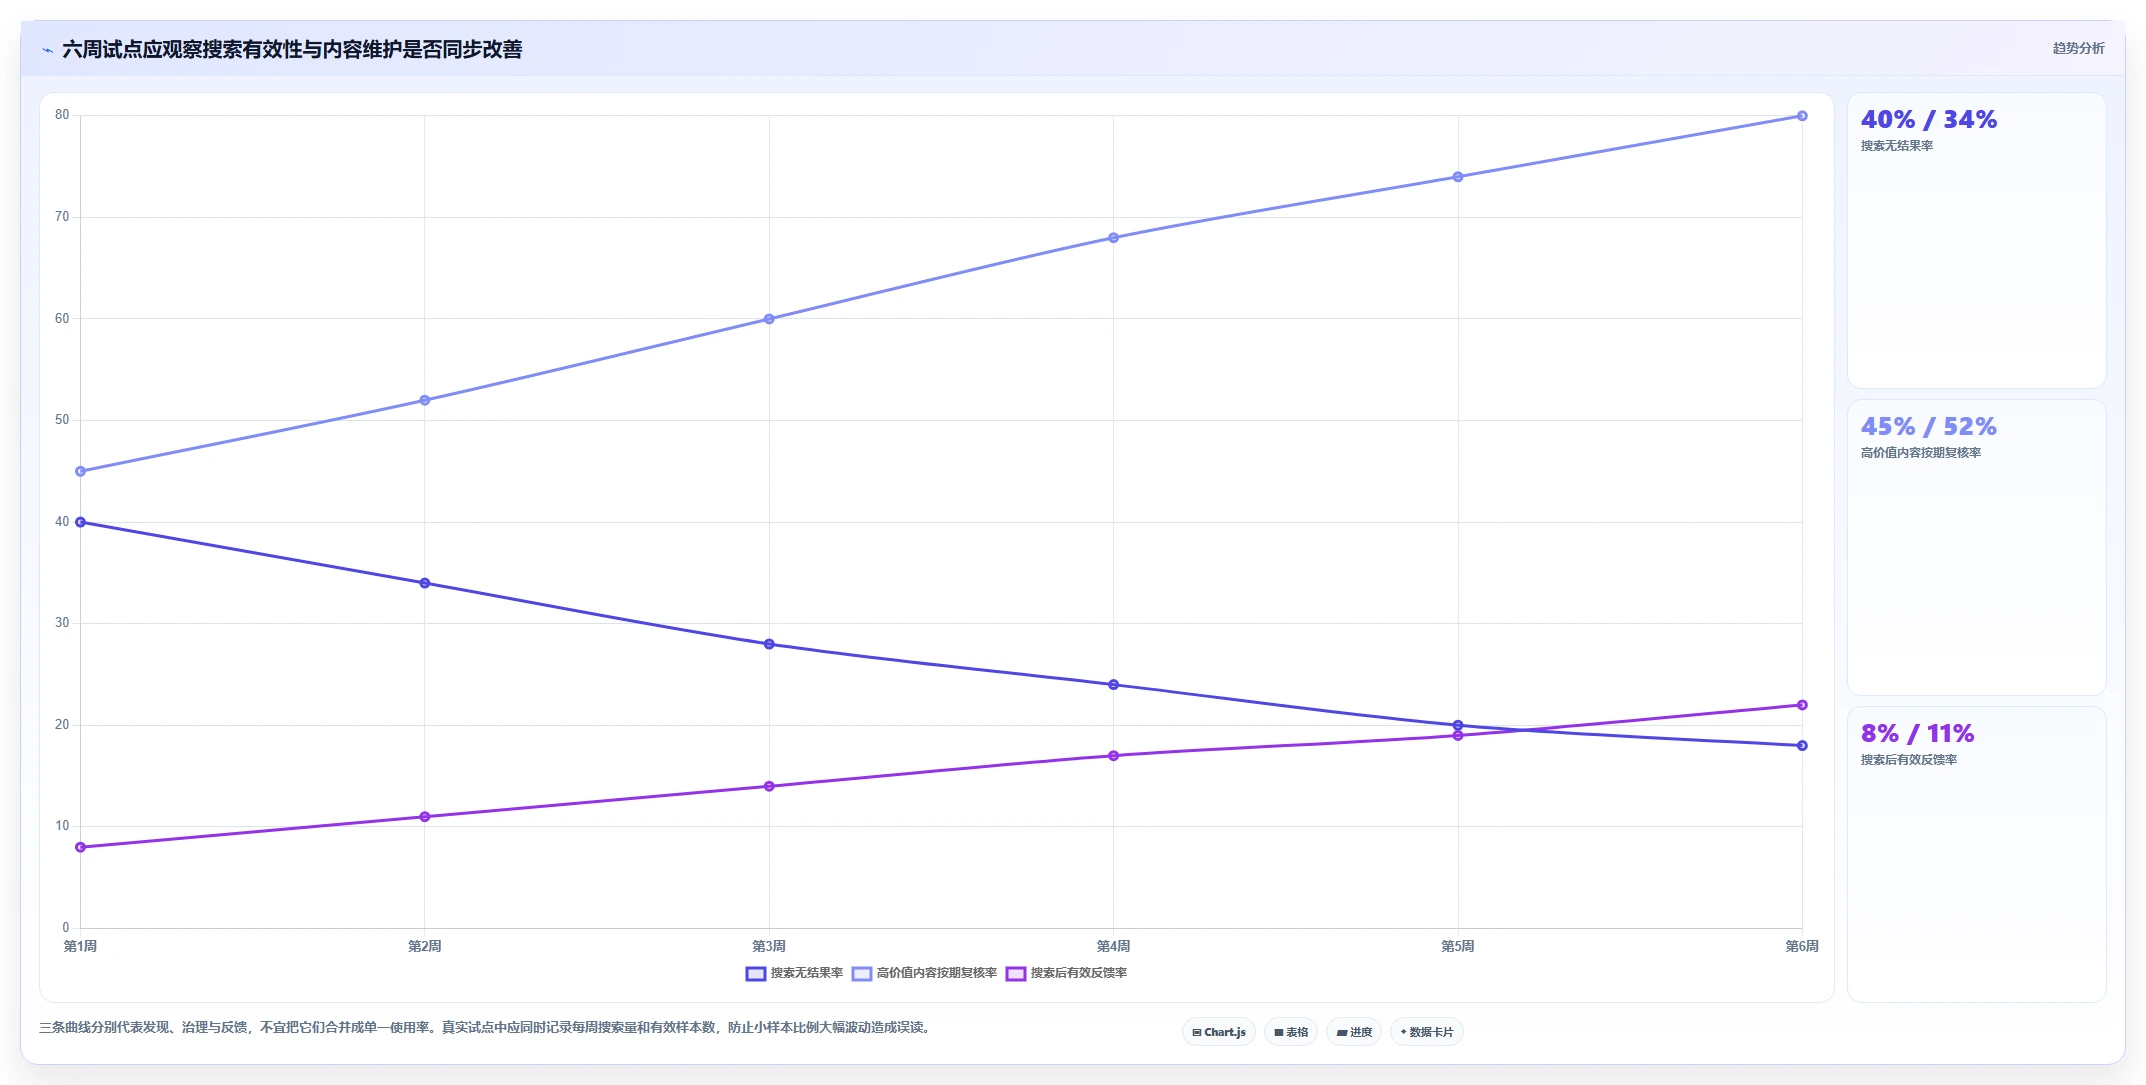
Task: Click the 40% / 34% stat card value
Action: click(1928, 120)
